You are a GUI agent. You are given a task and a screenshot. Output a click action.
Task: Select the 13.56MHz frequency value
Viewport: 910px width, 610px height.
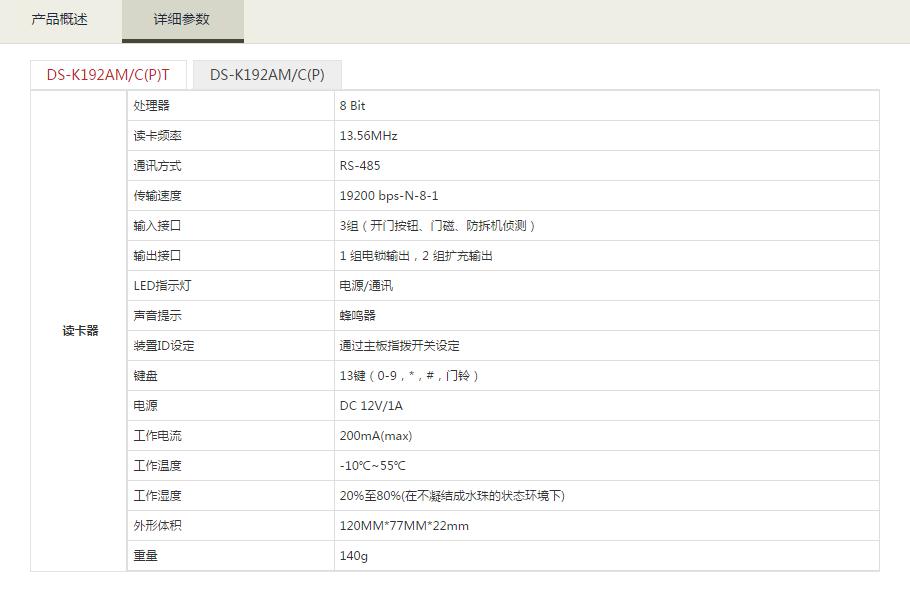(369, 136)
